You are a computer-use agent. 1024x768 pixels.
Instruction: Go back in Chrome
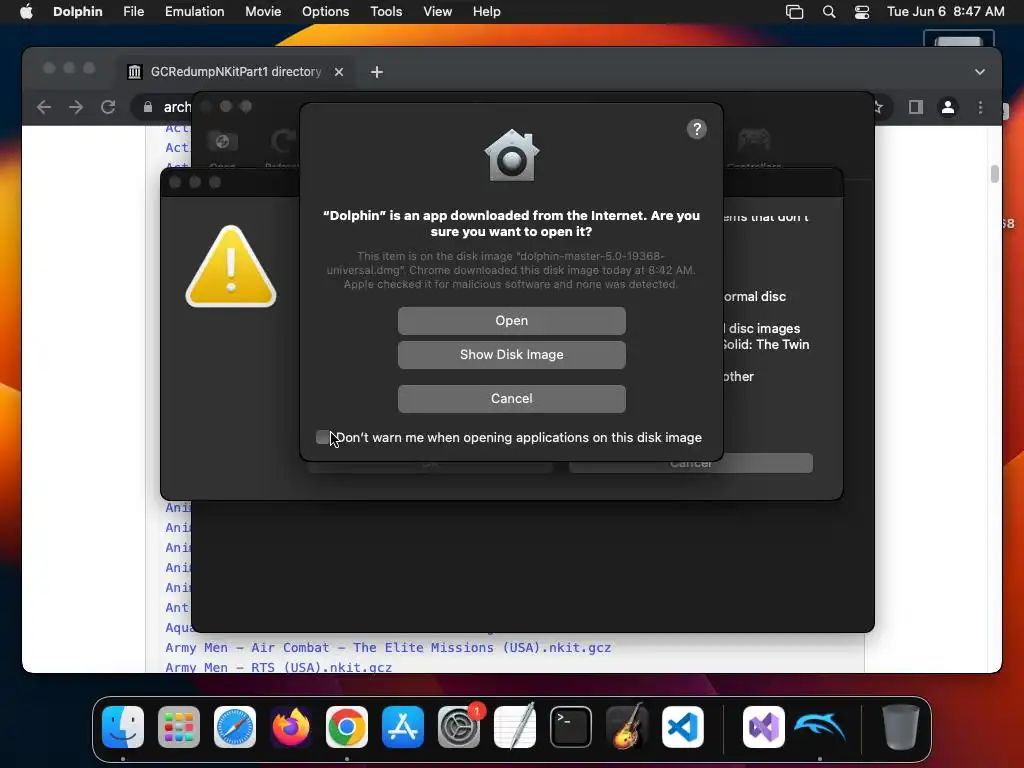tap(44, 107)
